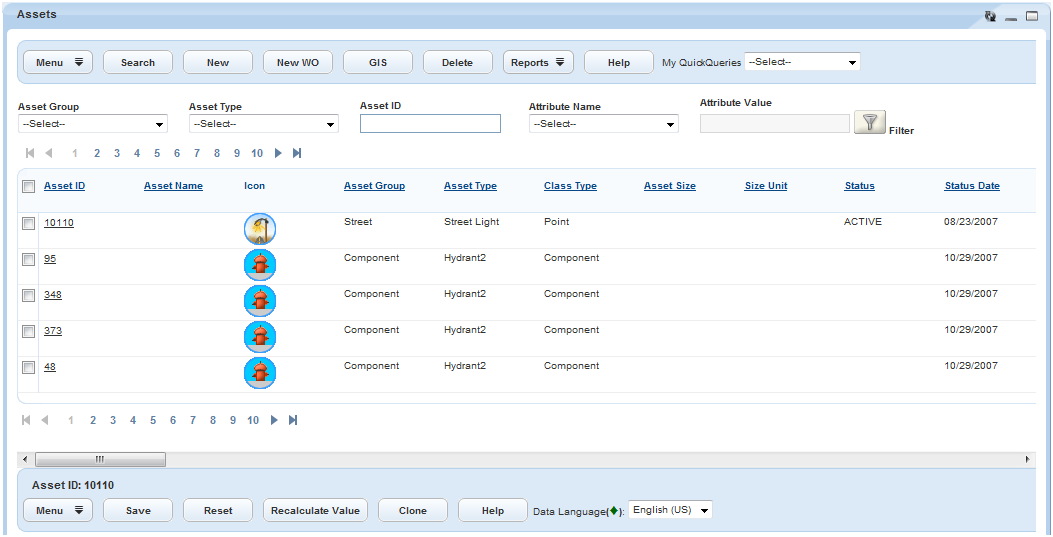Expand the My QuickQueries dropdown
1053x537 pixels.
802,62
